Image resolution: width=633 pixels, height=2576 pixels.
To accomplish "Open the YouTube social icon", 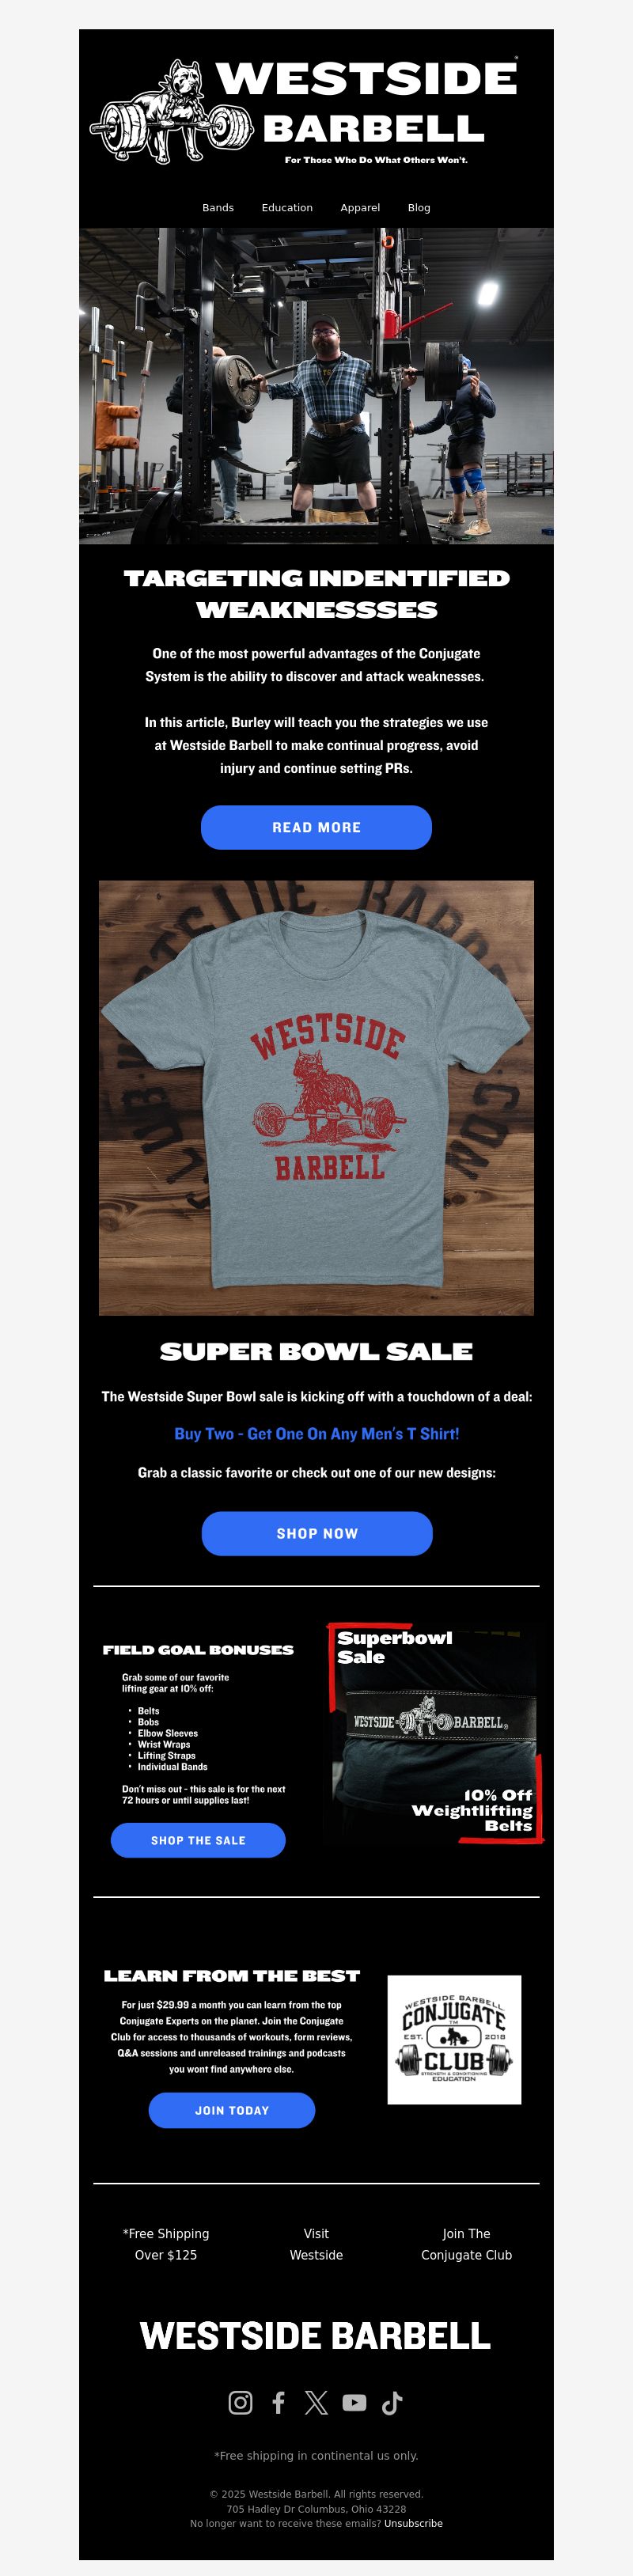I will point(354,2402).
